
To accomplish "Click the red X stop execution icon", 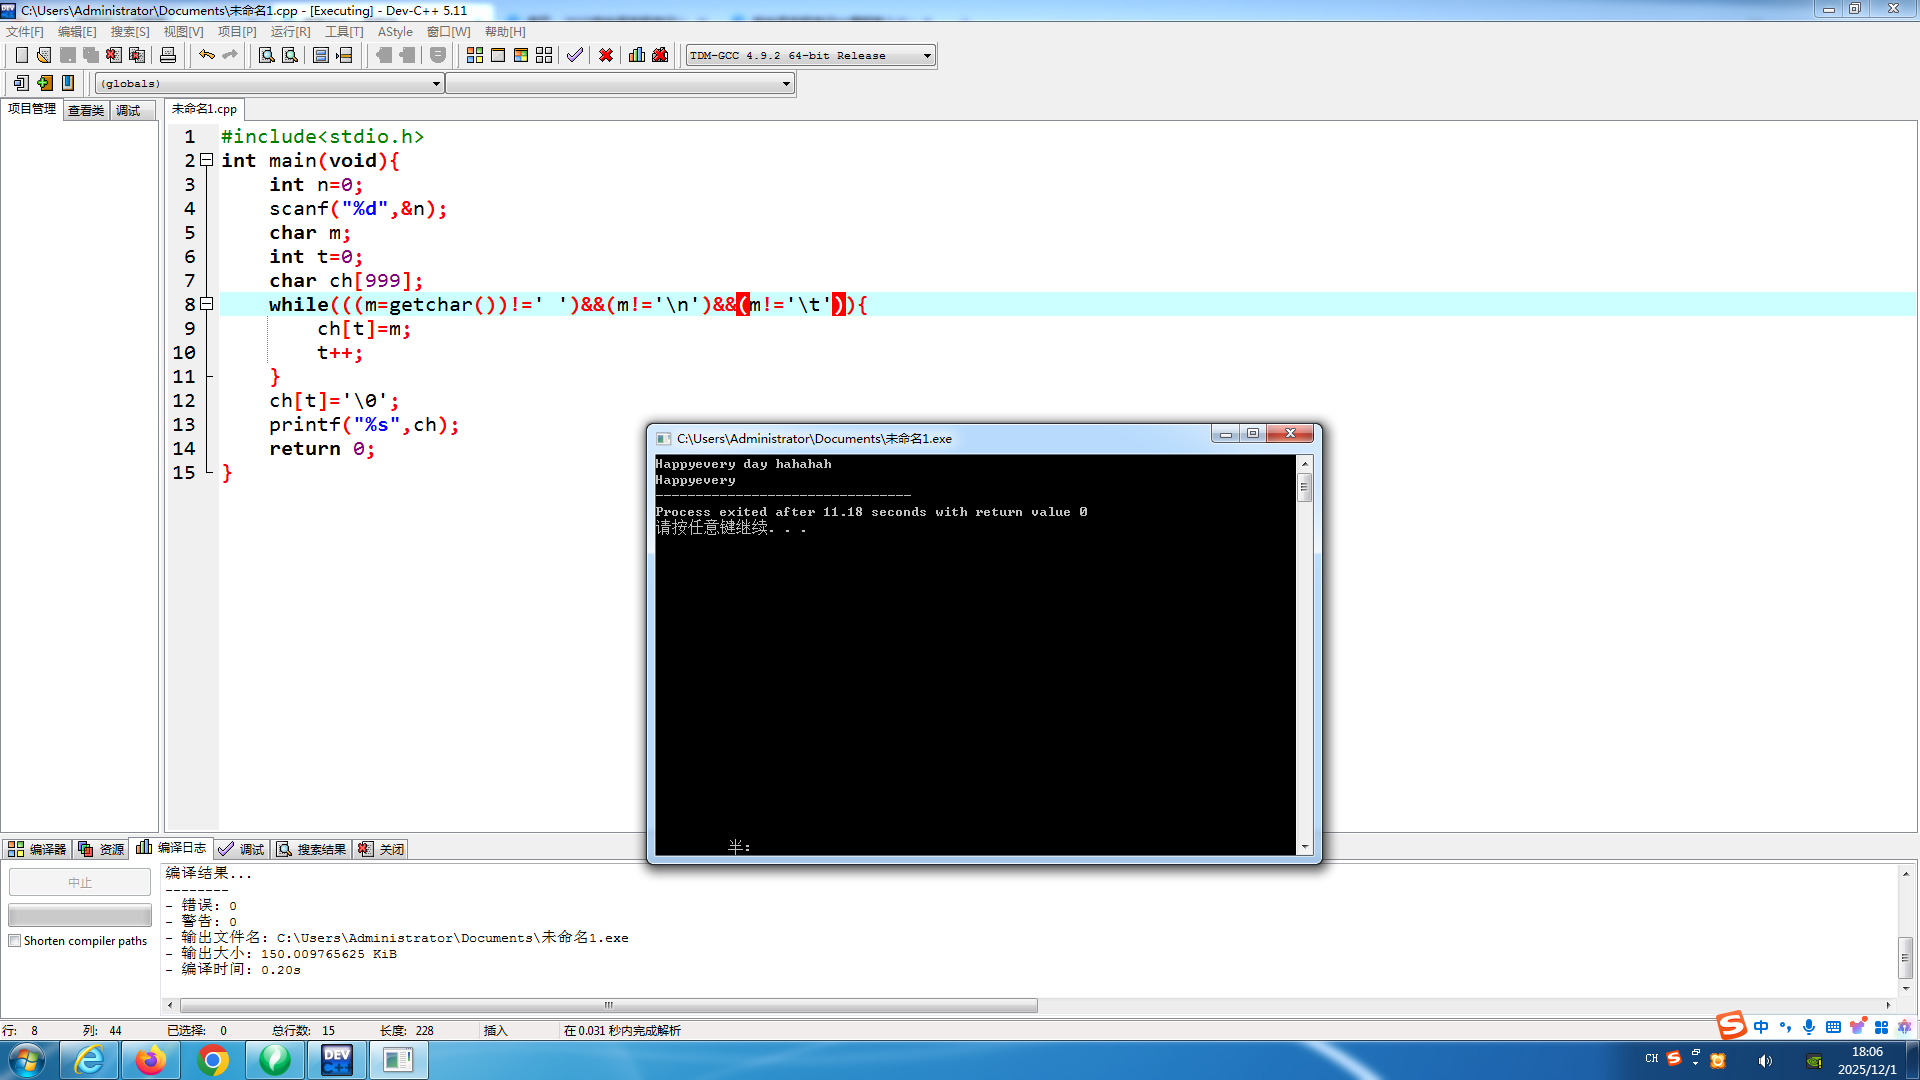I will (606, 55).
